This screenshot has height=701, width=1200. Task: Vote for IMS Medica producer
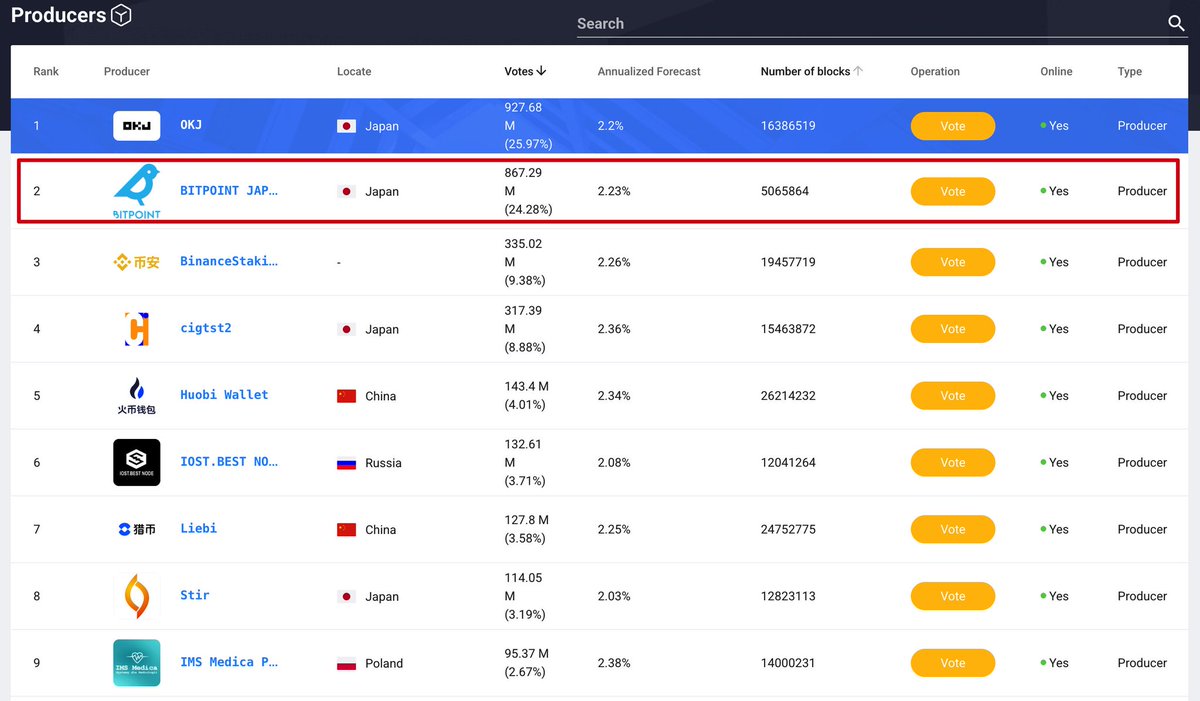coord(952,663)
